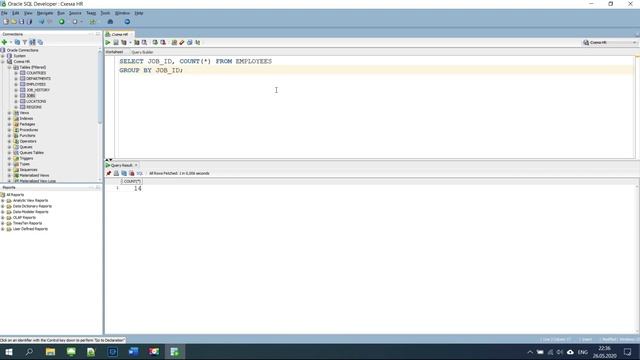Select the JOB_HISTORY table

[38, 90]
